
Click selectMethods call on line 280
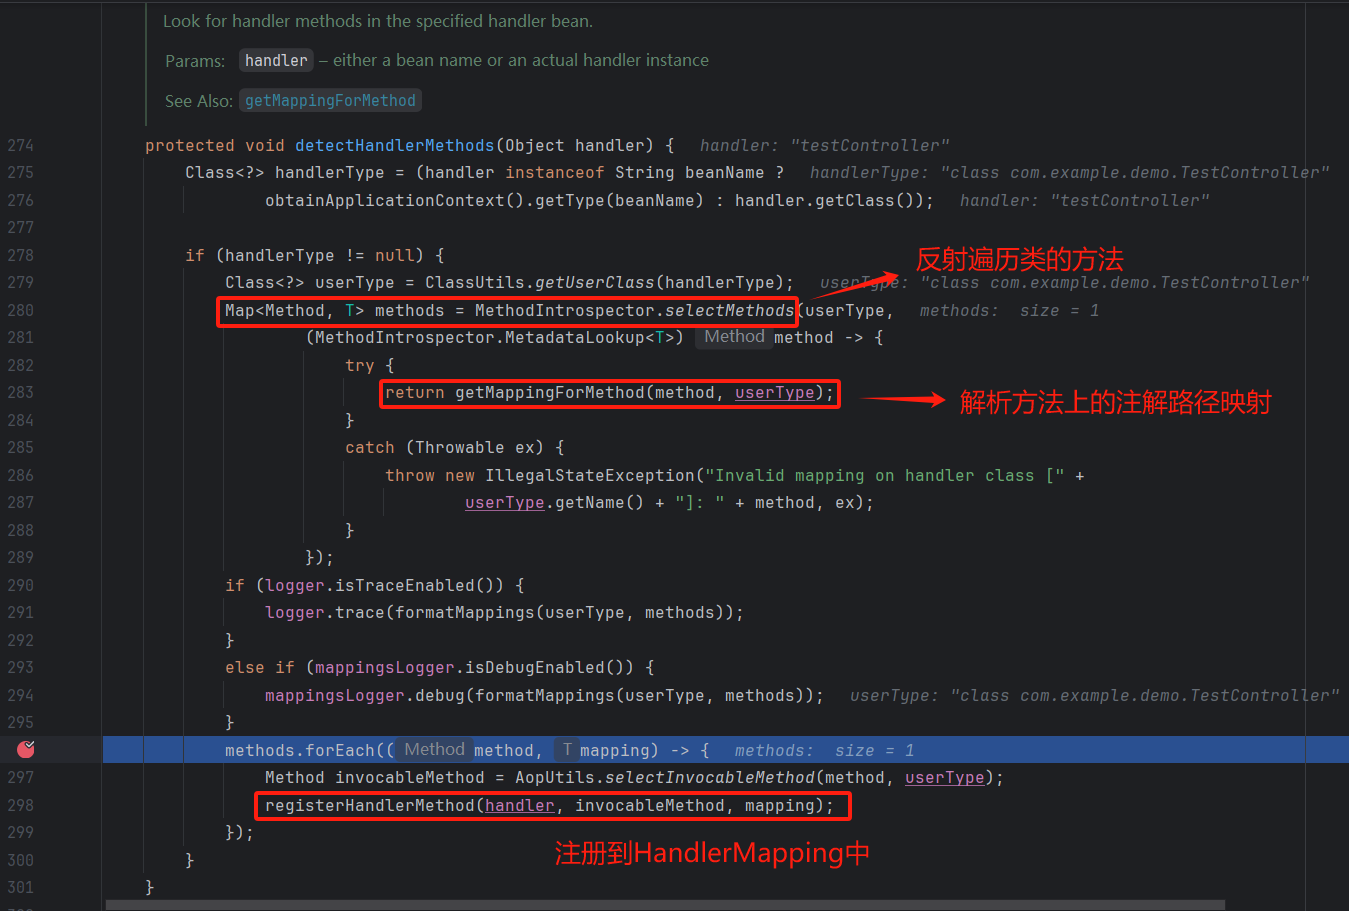tap(729, 311)
